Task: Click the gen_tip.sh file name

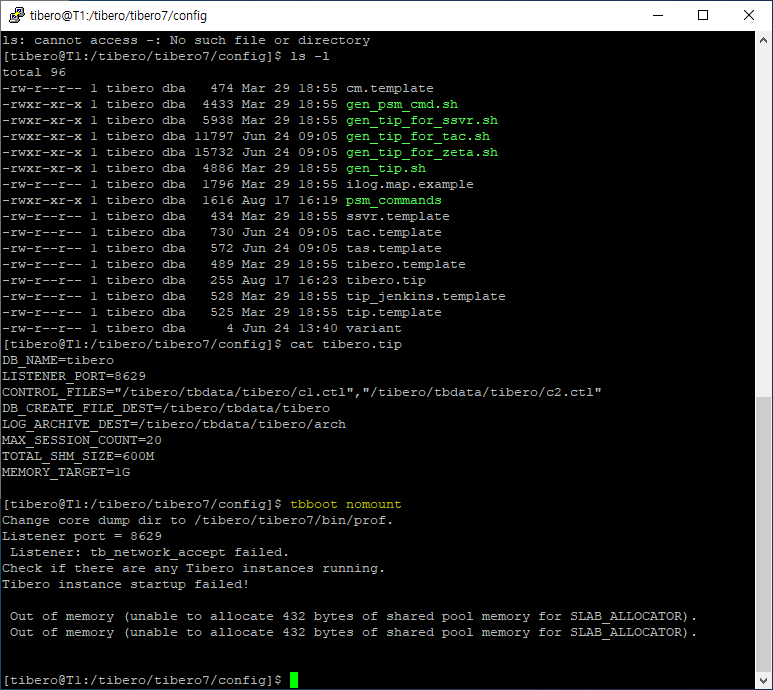Action: [x=386, y=169]
